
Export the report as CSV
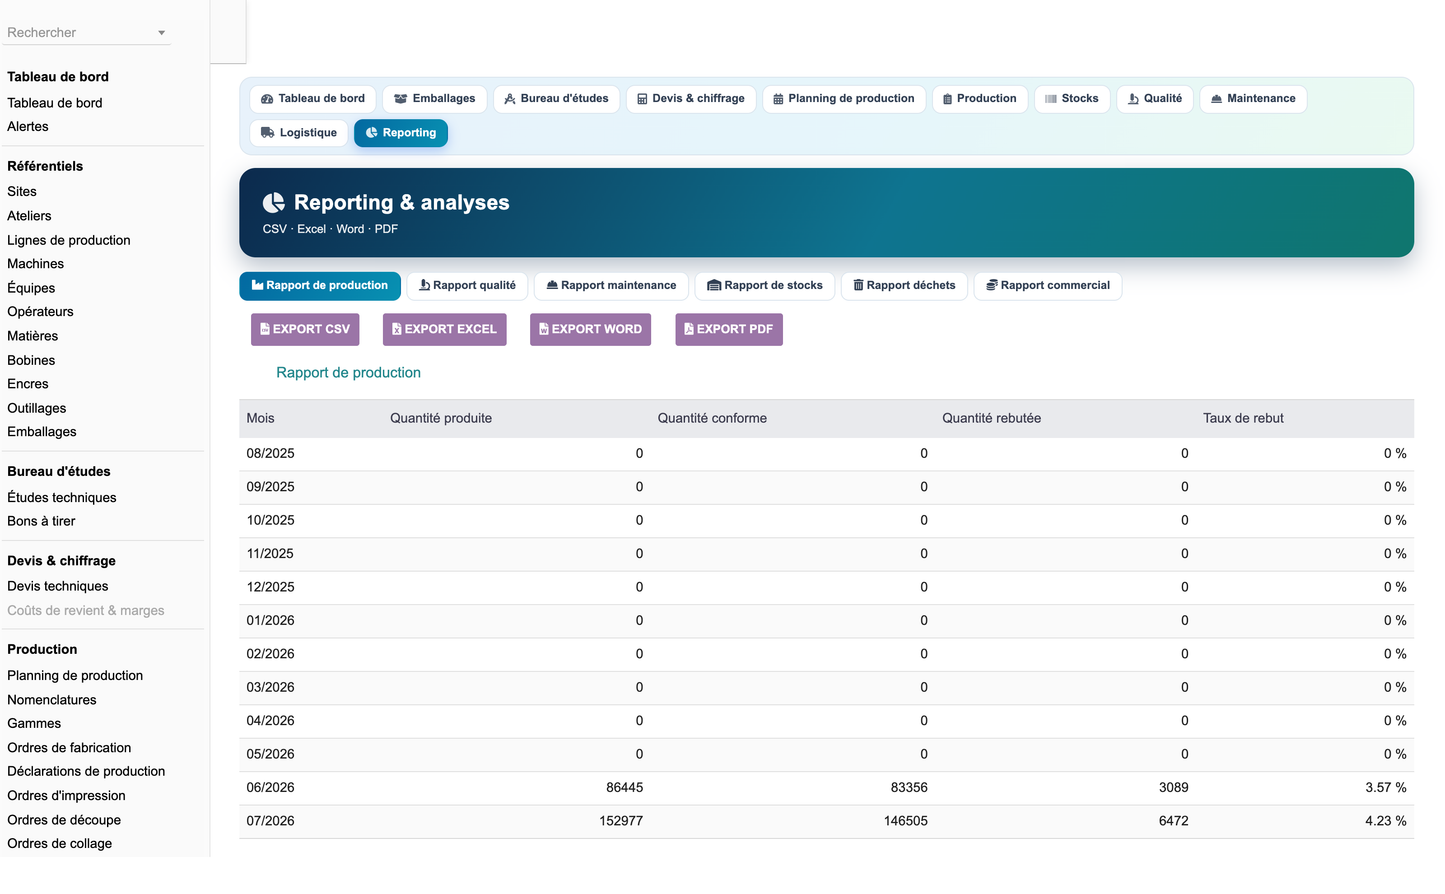305,330
